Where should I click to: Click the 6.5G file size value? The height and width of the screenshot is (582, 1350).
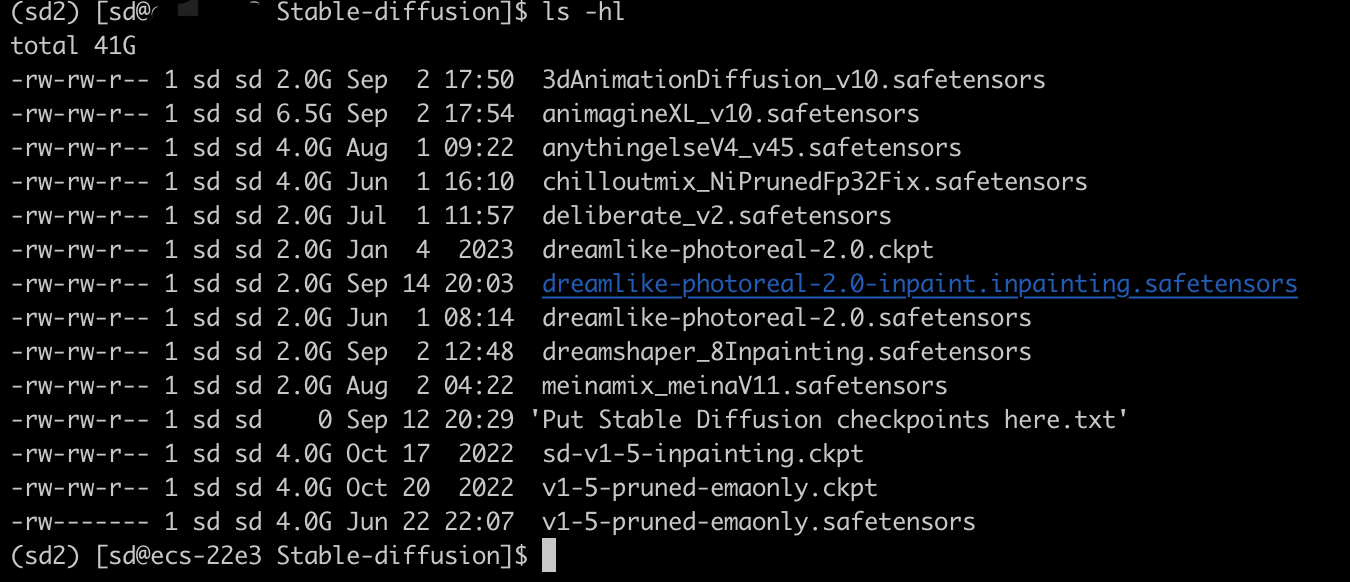click(x=304, y=114)
